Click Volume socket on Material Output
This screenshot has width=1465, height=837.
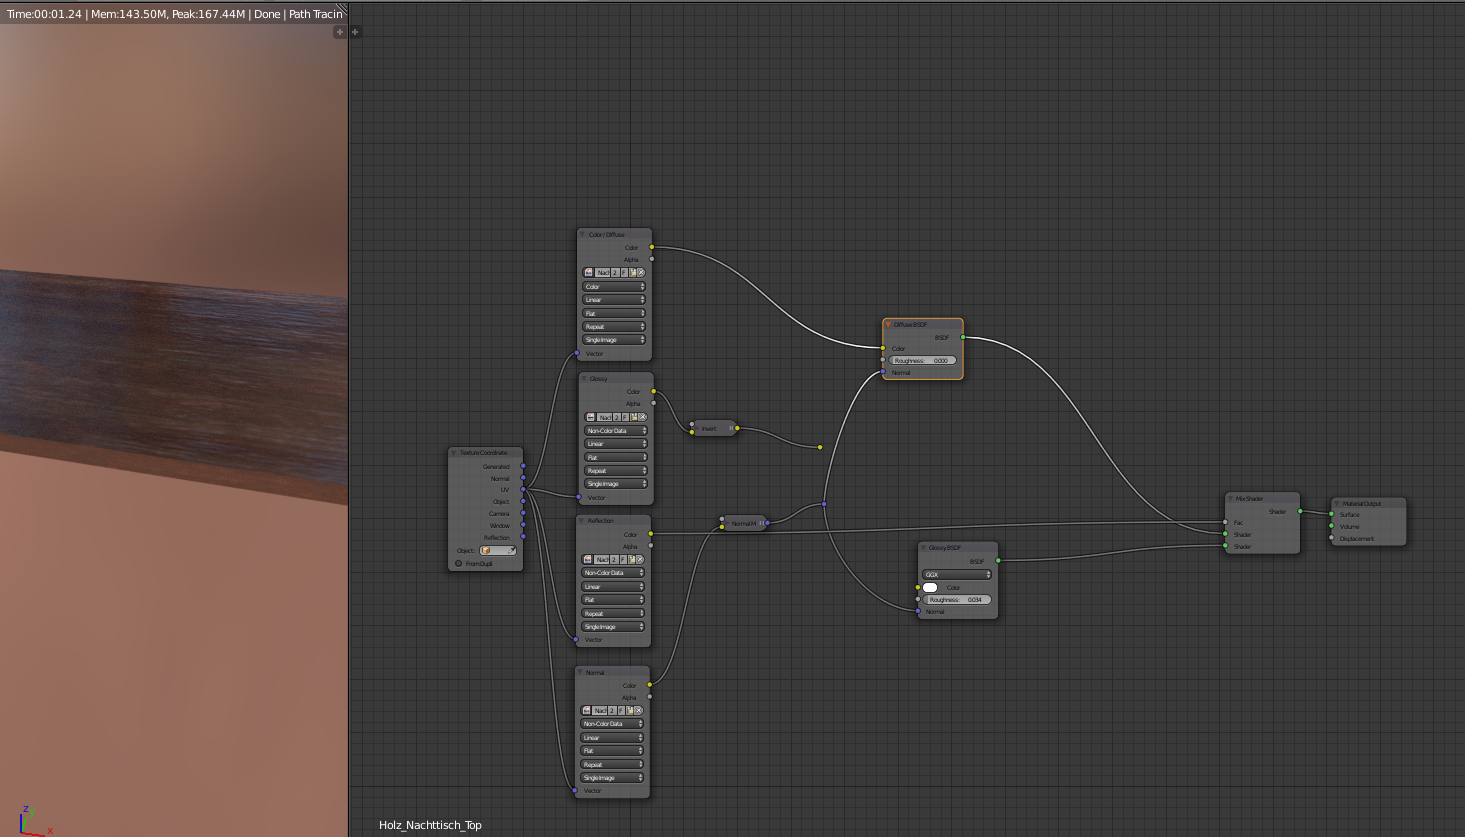[1332, 526]
